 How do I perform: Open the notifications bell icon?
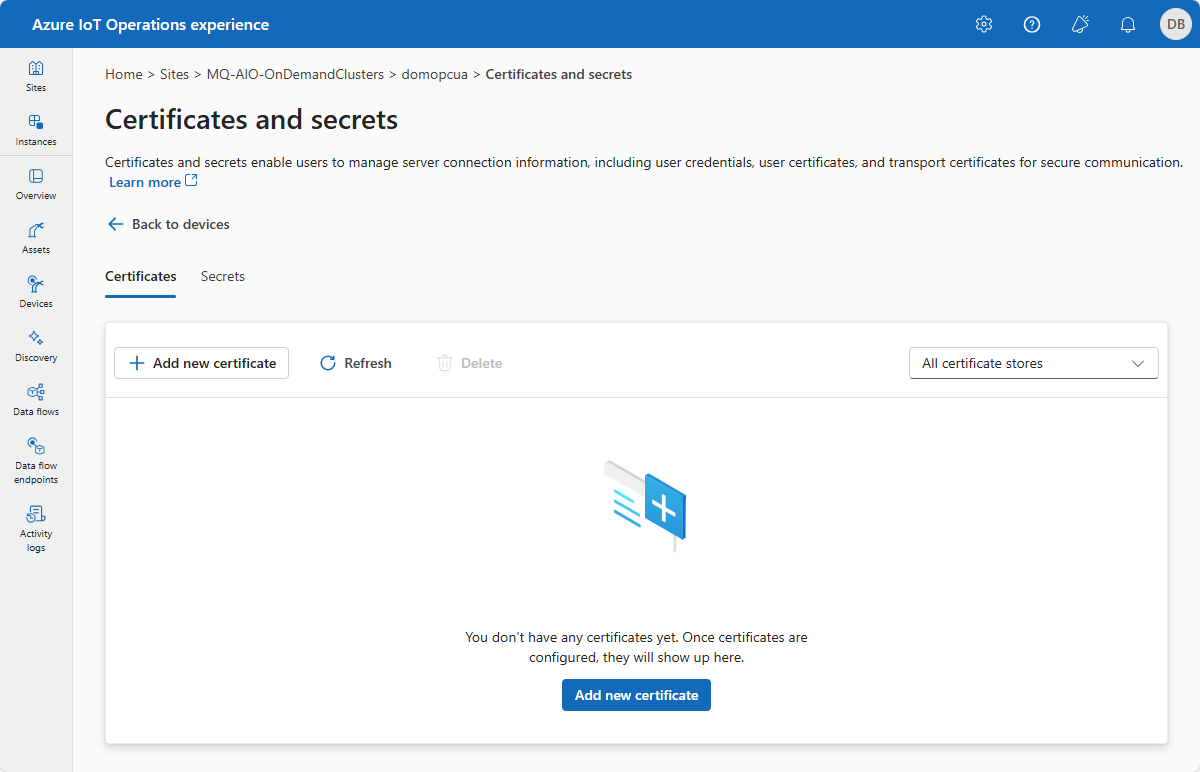[x=1128, y=24]
